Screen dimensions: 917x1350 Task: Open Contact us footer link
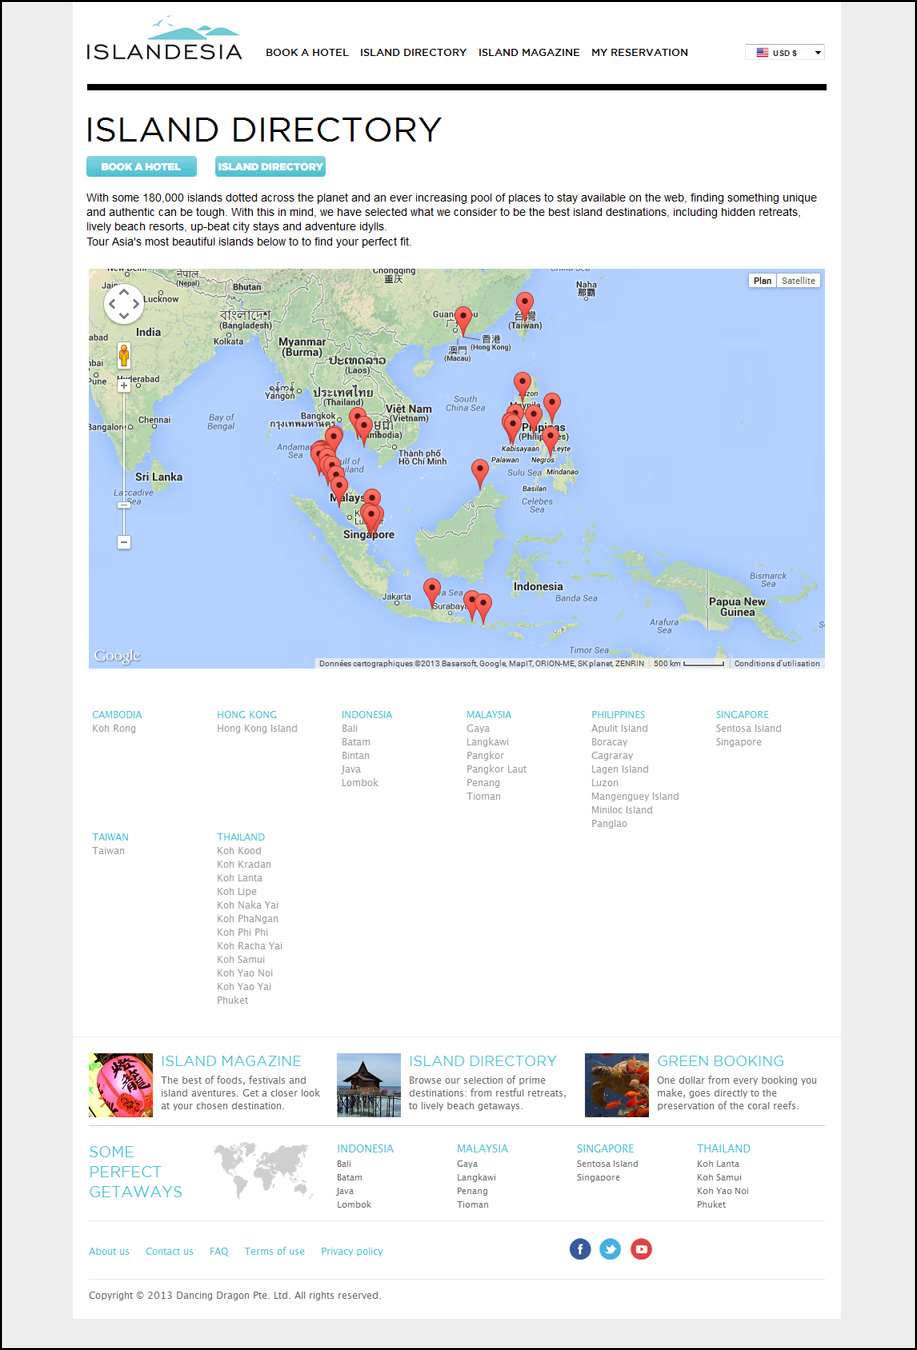[169, 1252]
